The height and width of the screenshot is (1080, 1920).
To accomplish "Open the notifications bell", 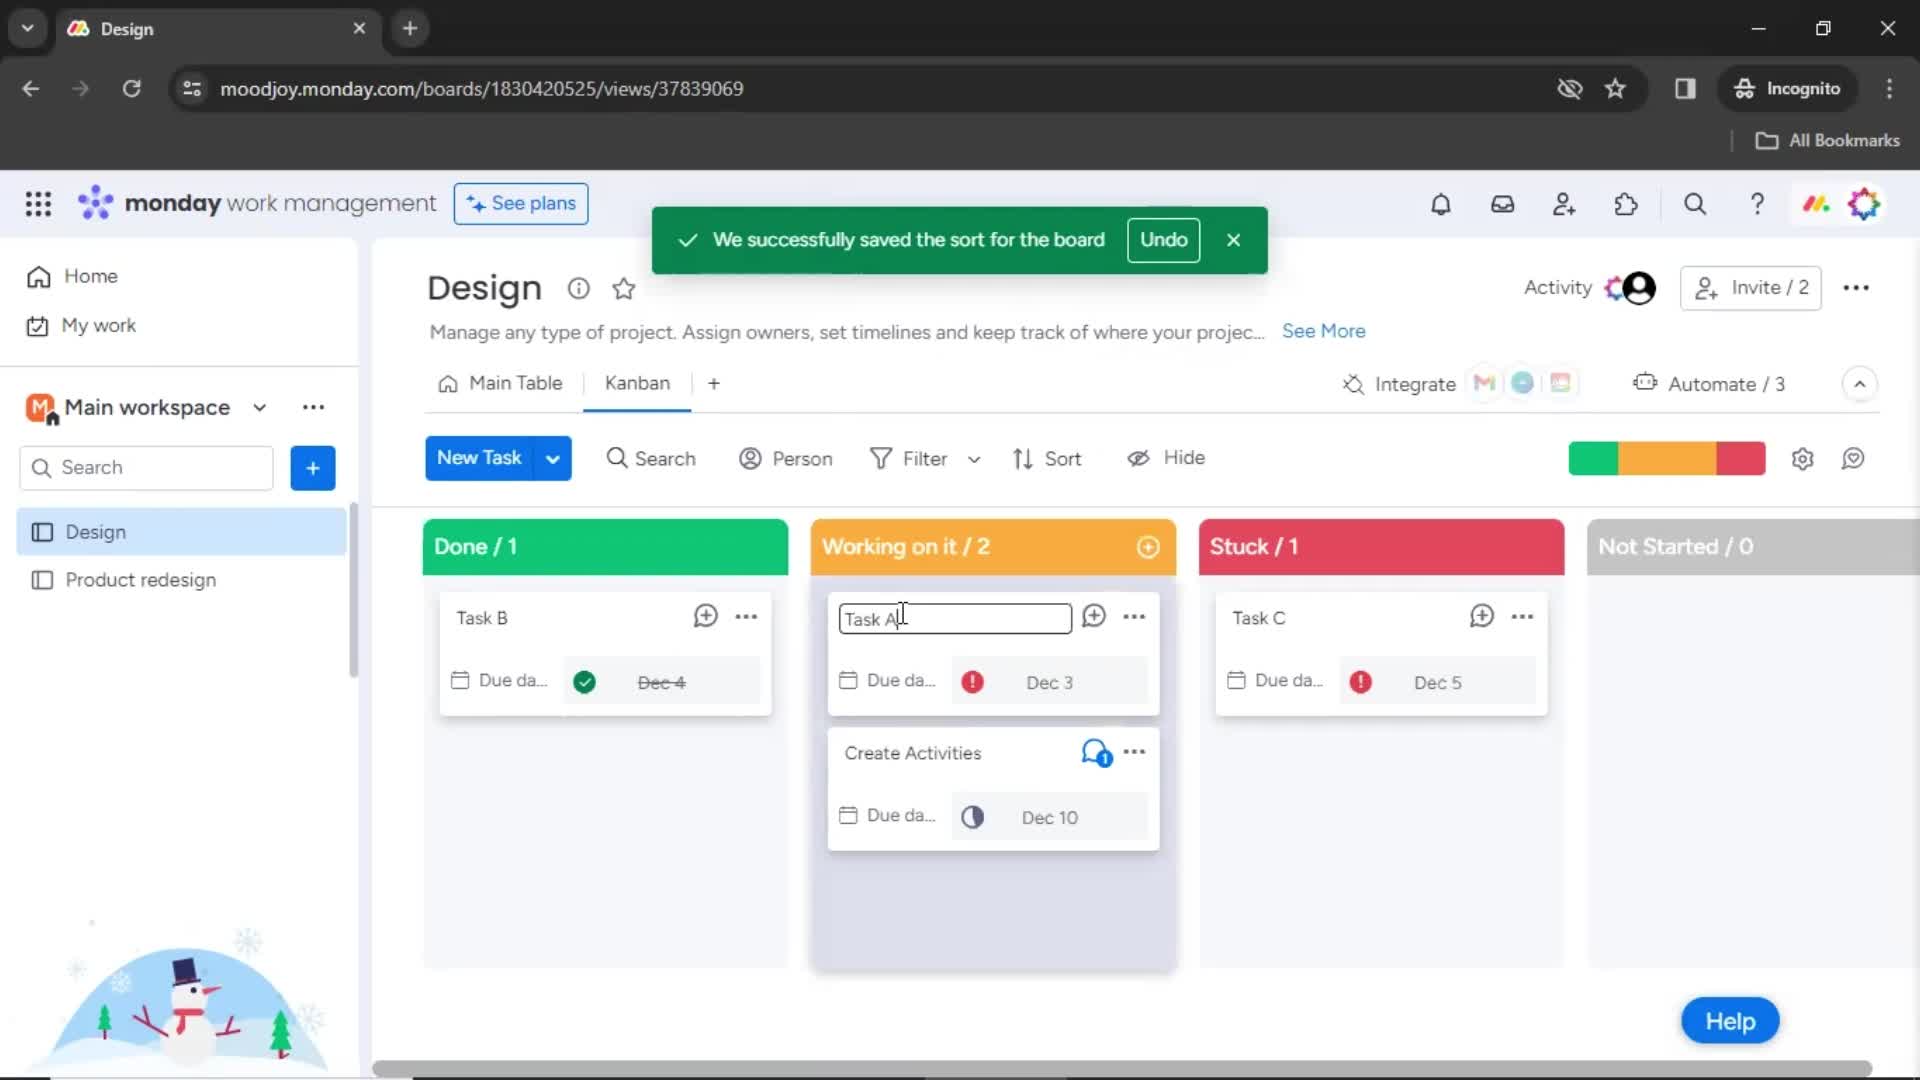I will click(1440, 204).
